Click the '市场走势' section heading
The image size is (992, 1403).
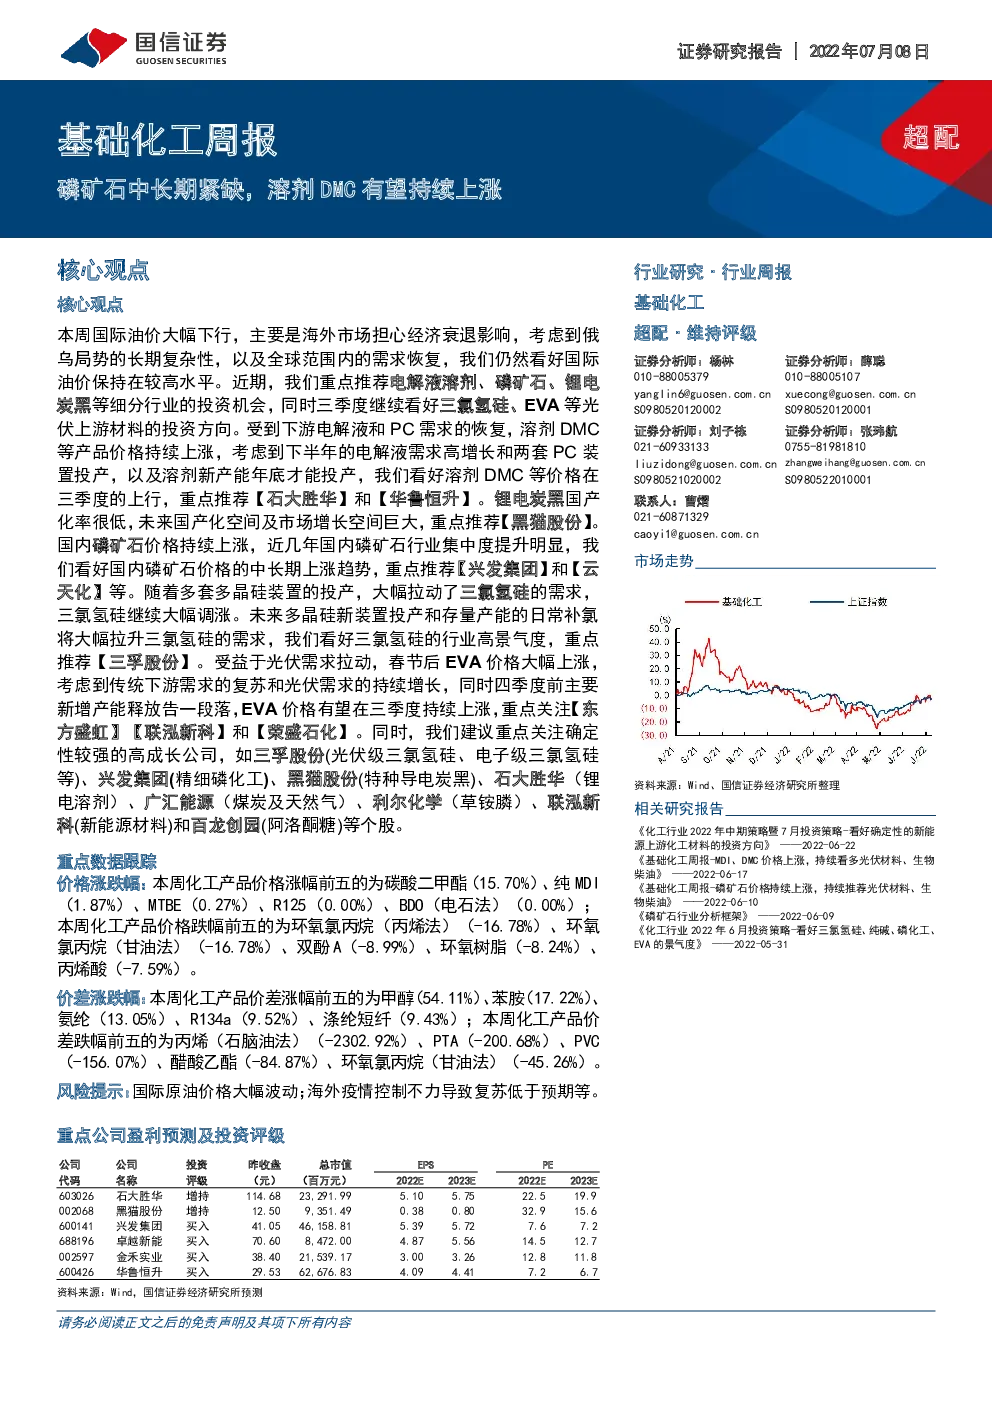664,561
